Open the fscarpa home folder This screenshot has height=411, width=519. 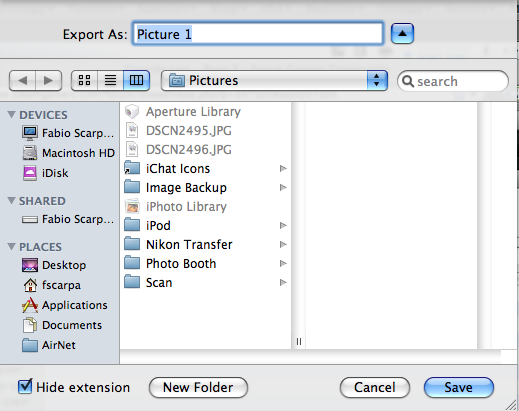point(51,285)
